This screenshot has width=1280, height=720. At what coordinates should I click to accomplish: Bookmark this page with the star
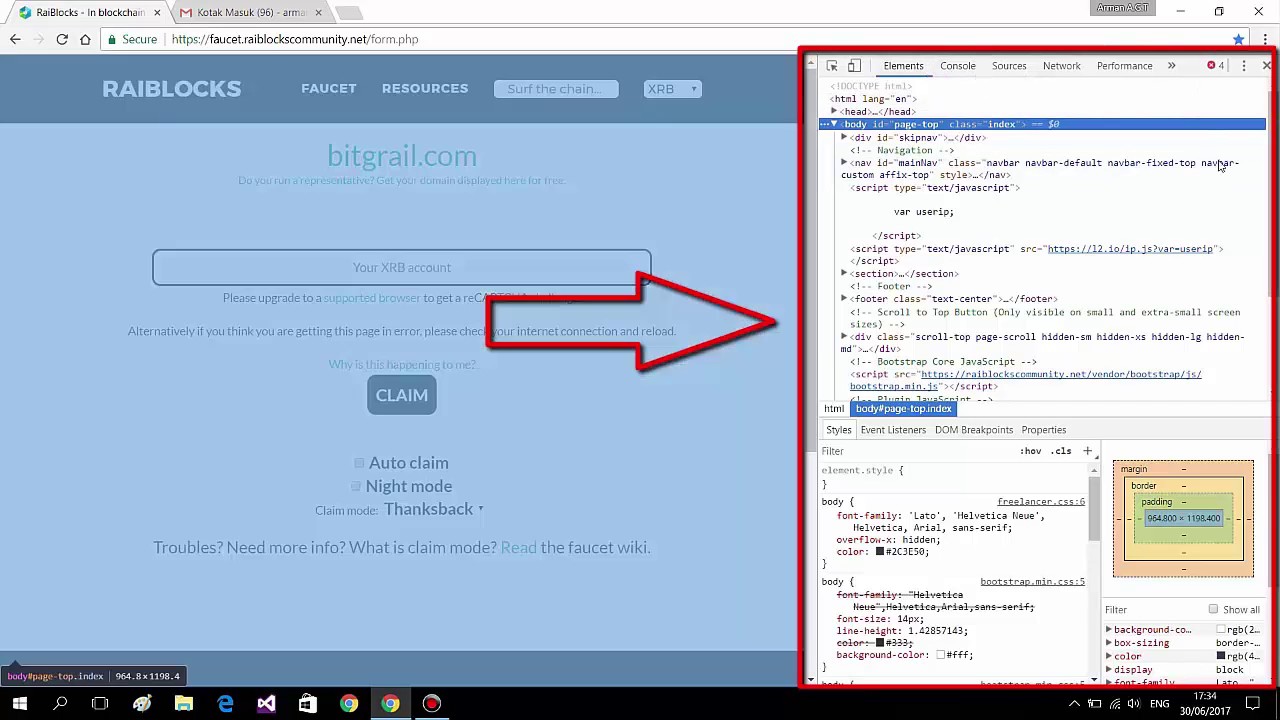pos(1239,39)
